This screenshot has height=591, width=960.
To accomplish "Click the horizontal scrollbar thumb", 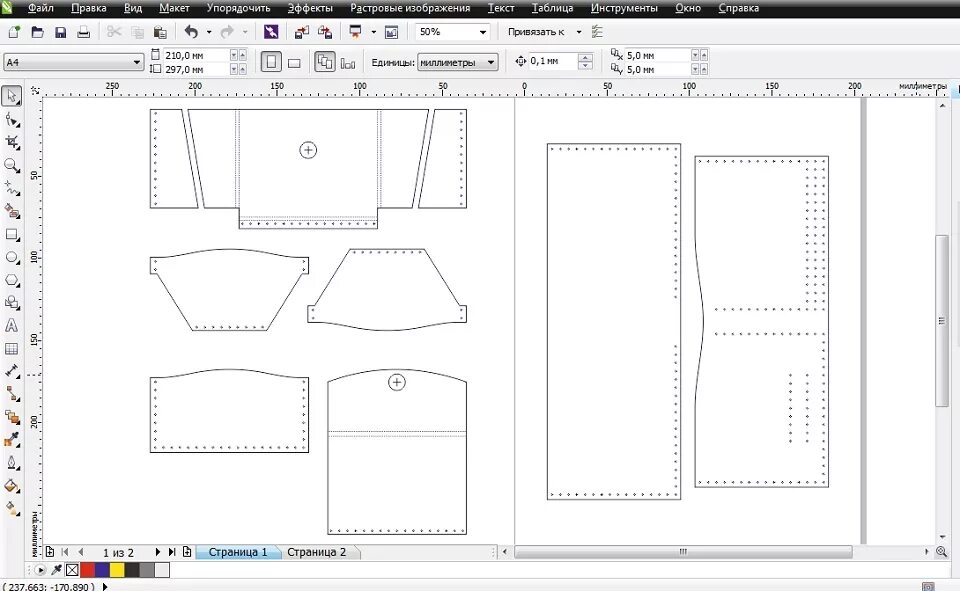I will tap(683, 552).
